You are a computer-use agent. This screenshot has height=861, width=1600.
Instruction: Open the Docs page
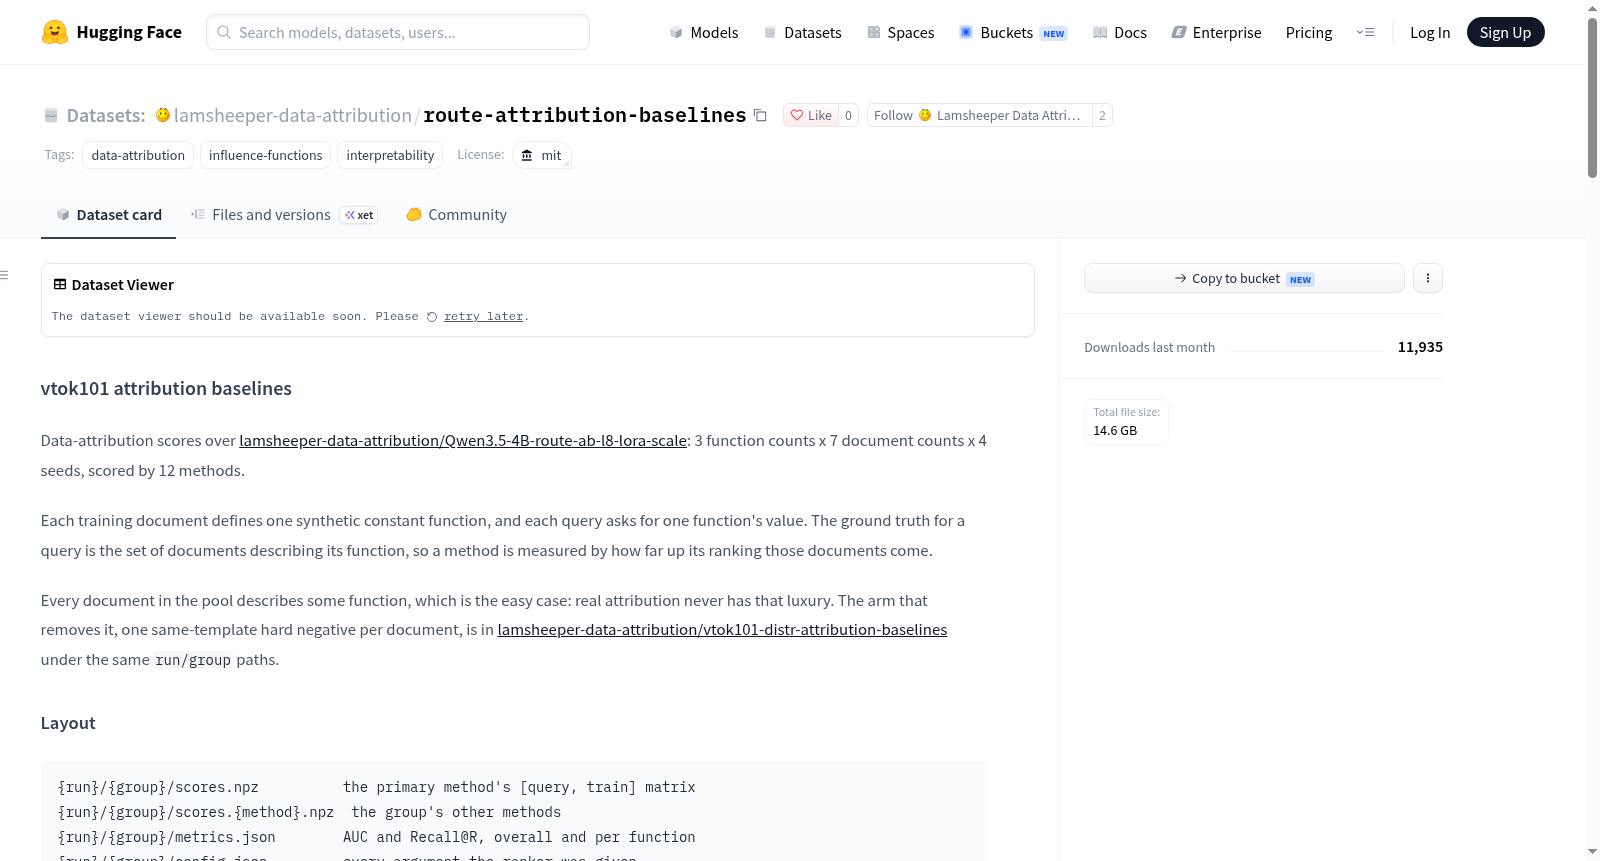(x=1120, y=32)
